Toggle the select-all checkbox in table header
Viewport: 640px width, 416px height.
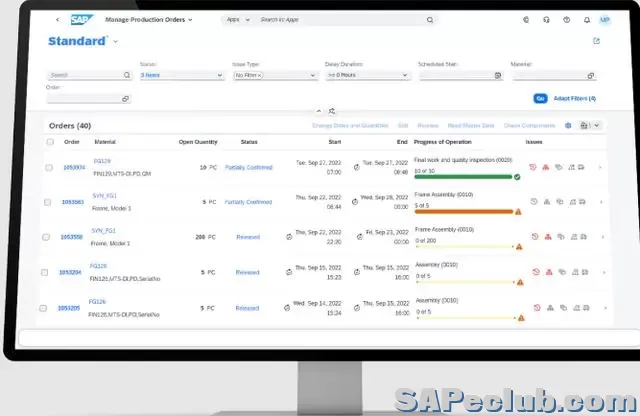(x=49, y=142)
